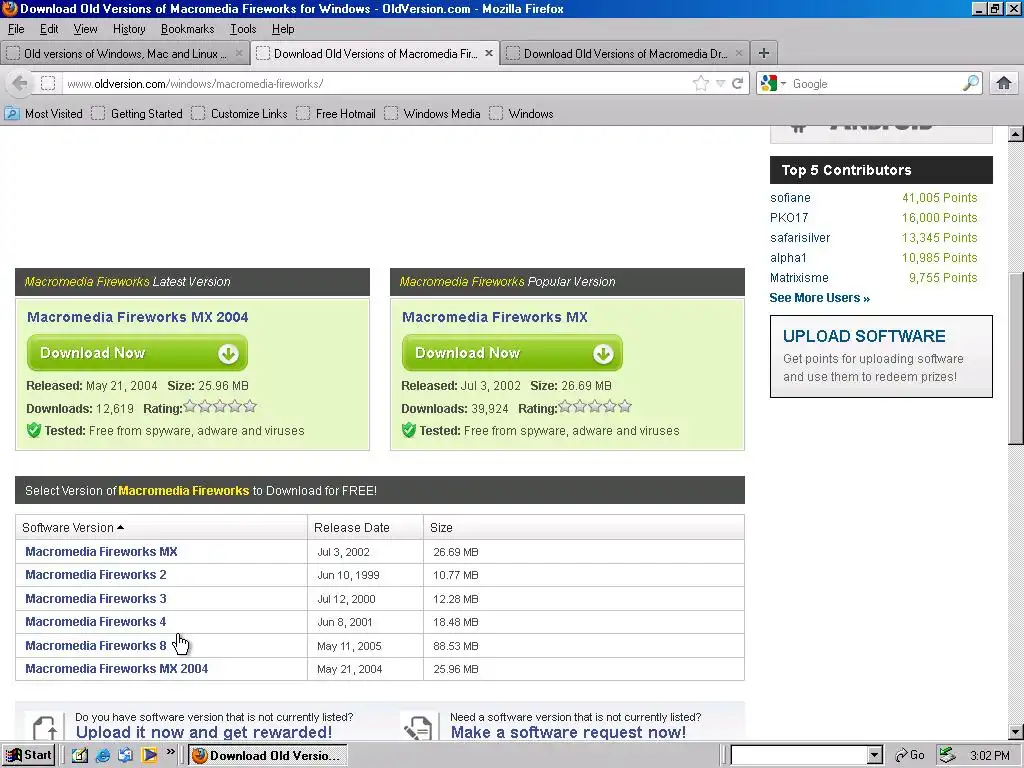Click See More Users link
Viewport: 1024px width, 768px height.
coord(820,298)
